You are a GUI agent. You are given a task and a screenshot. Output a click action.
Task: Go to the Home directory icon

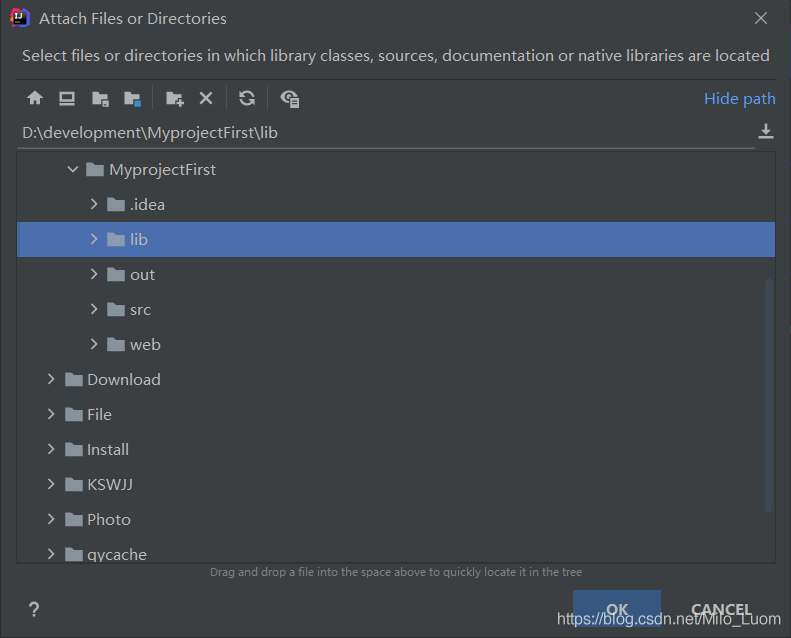(x=35, y=98)
